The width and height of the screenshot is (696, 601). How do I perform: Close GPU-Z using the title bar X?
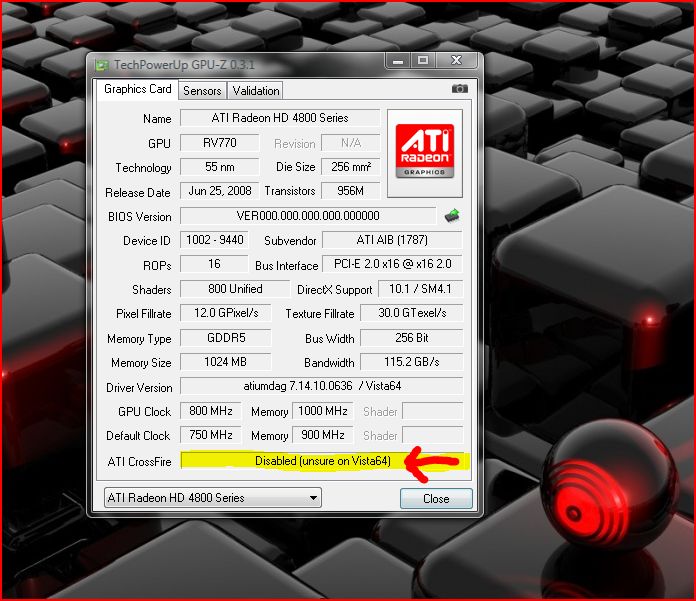[457, 60]
